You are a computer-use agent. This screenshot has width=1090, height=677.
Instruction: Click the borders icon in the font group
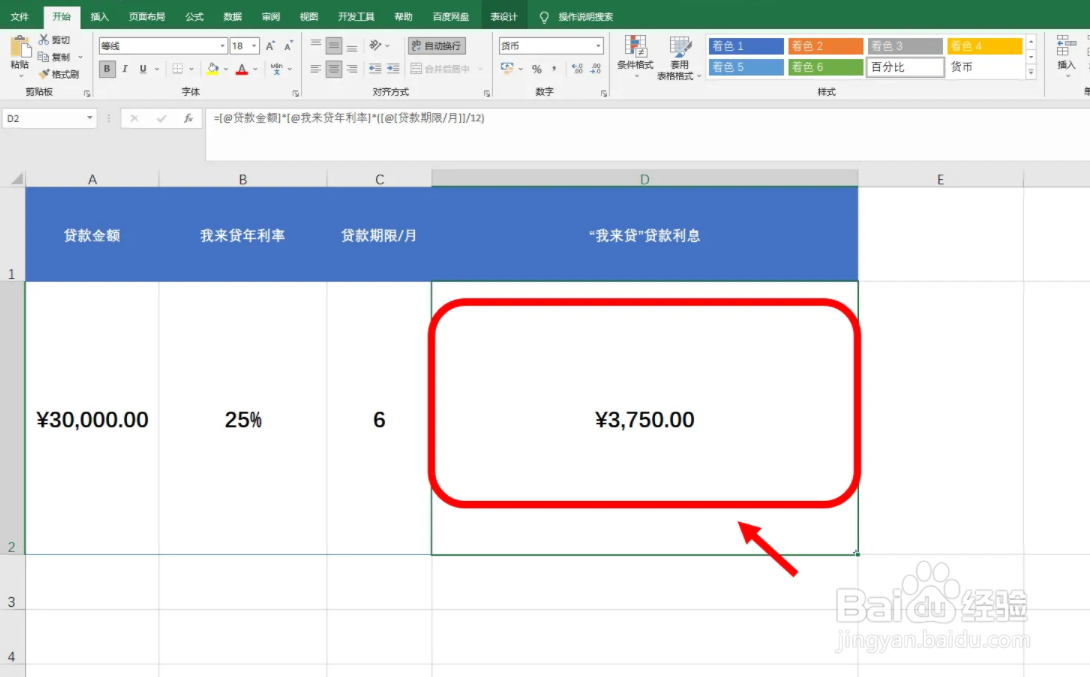[178, 69]
